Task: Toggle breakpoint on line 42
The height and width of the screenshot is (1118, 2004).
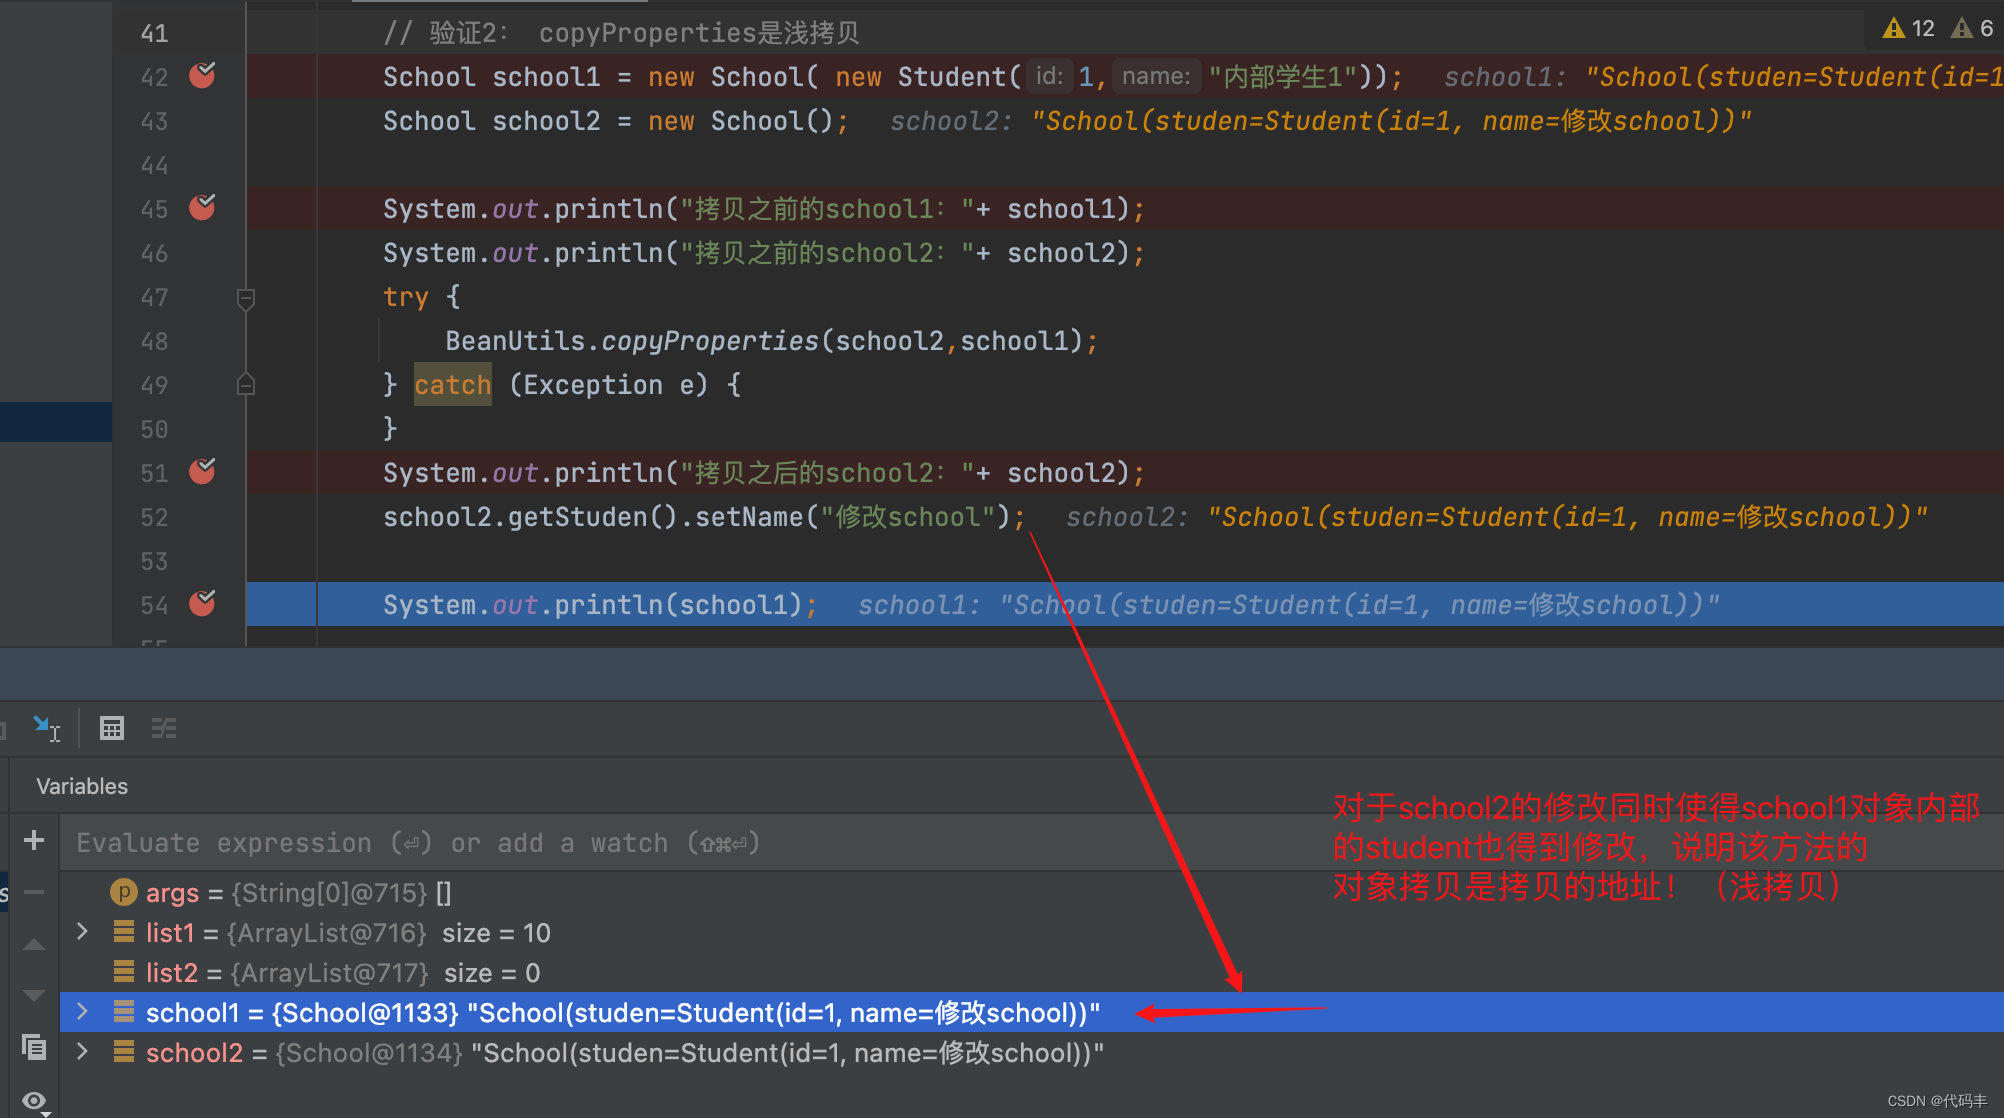Action: [202, 76]
